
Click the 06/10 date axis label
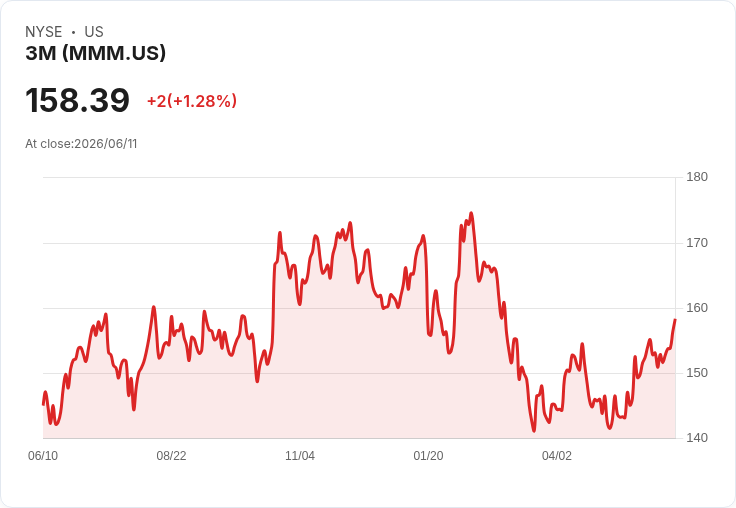coord(43,456)
